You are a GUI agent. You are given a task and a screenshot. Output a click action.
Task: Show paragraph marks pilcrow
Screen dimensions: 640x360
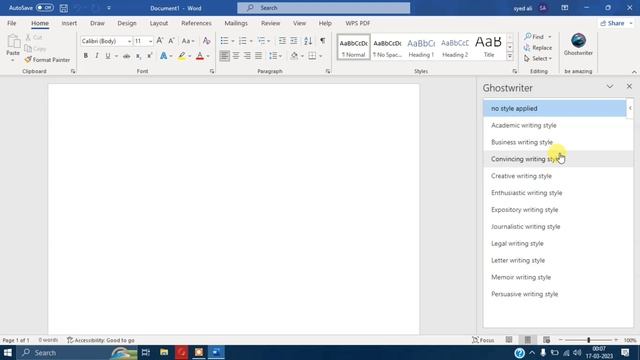323,41
